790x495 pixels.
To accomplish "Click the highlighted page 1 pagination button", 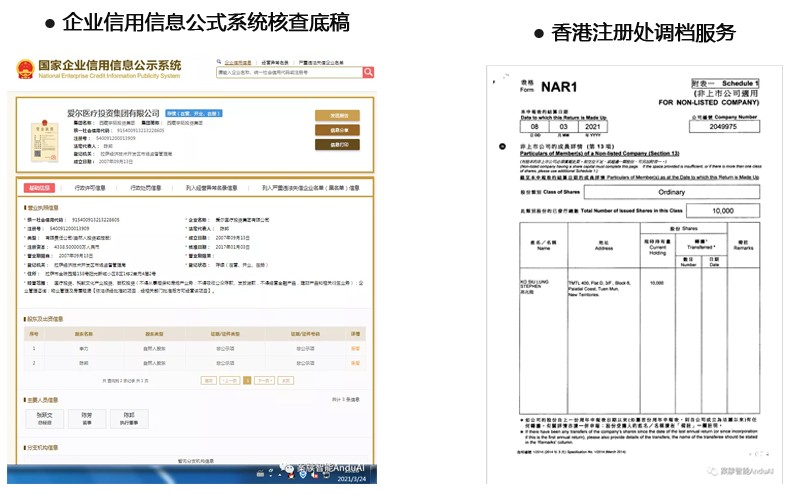I will 248,380.
